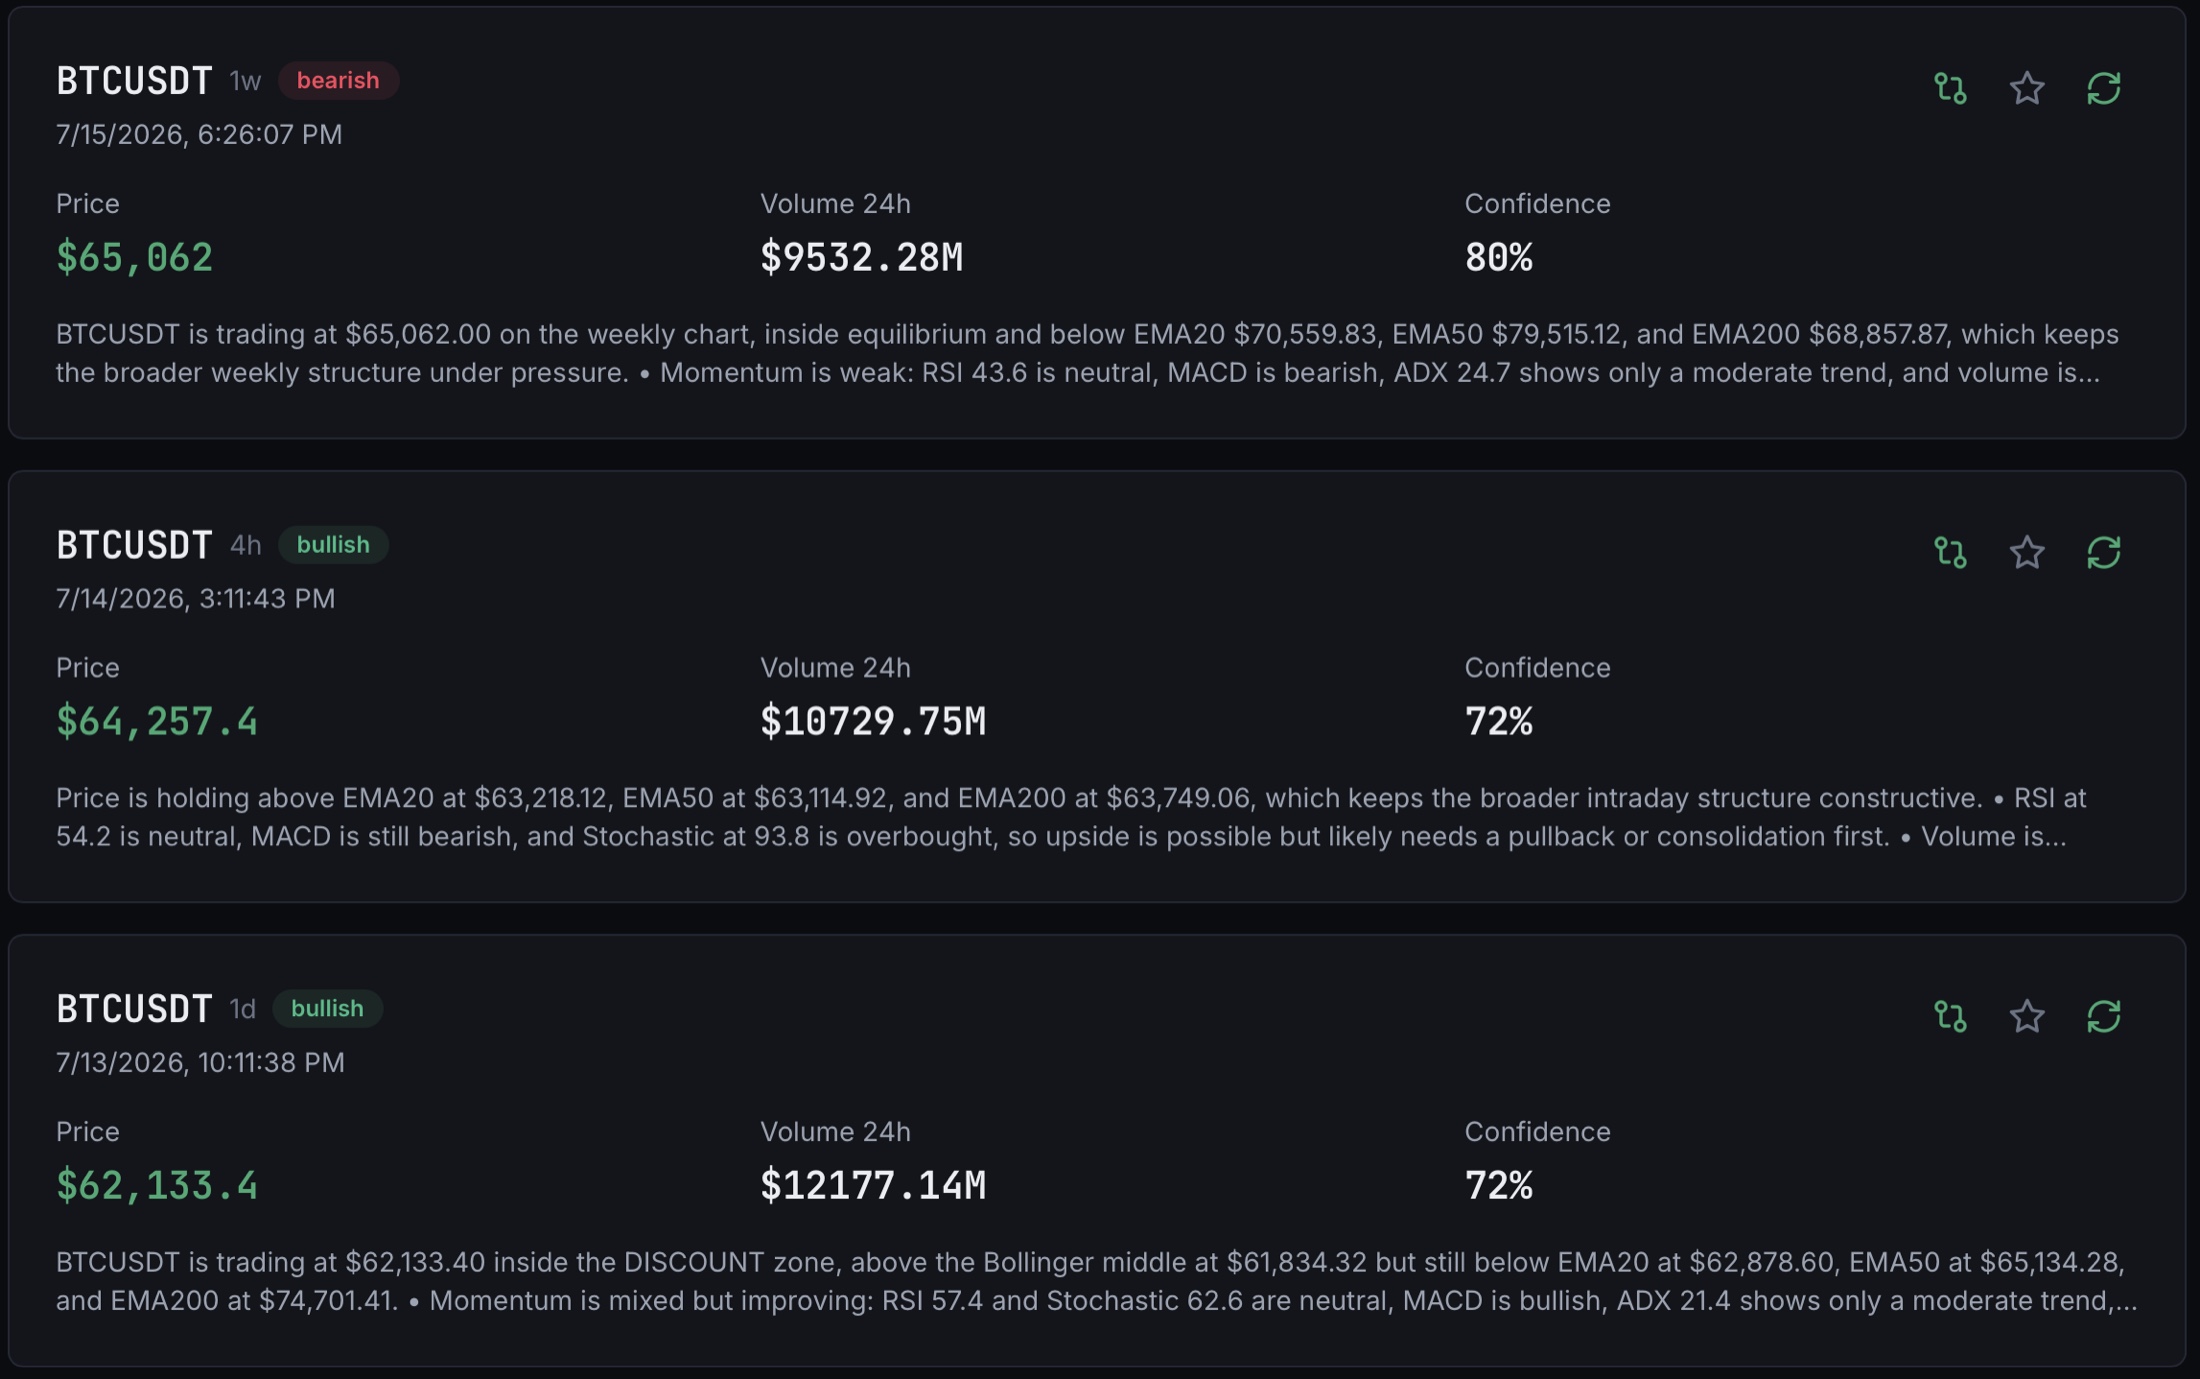Image resolution: width=2200 pixels, height=1379 pixels.
Task: Expand the DISCOUNT zone analysis text
Action: 1096,1281
